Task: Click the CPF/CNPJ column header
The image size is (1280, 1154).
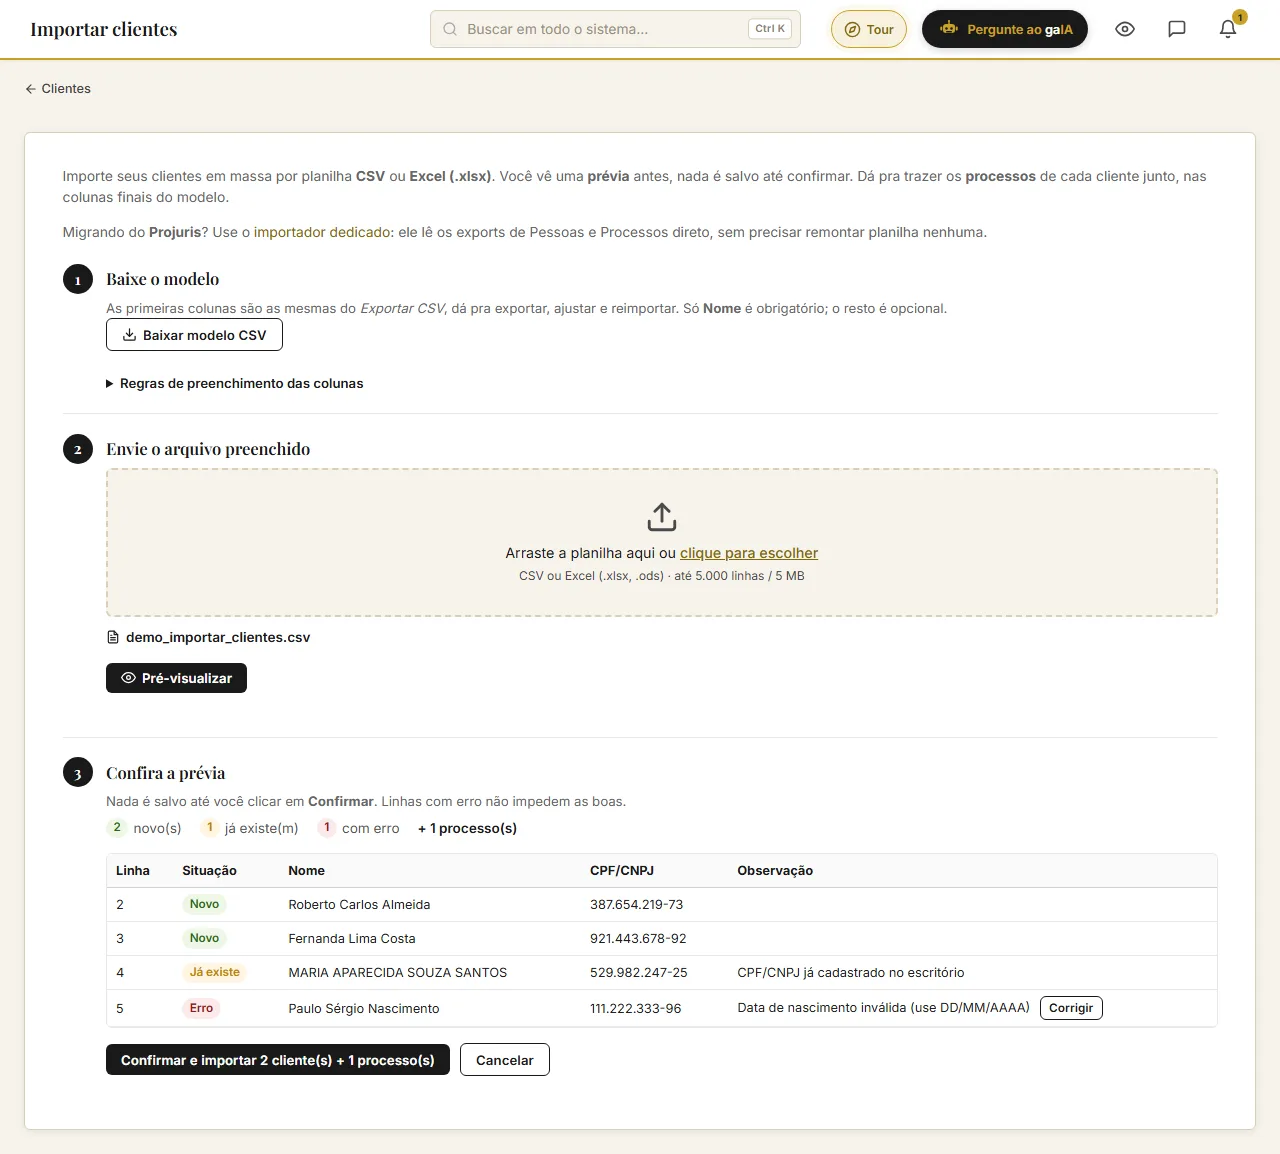Action: [622, 871]
